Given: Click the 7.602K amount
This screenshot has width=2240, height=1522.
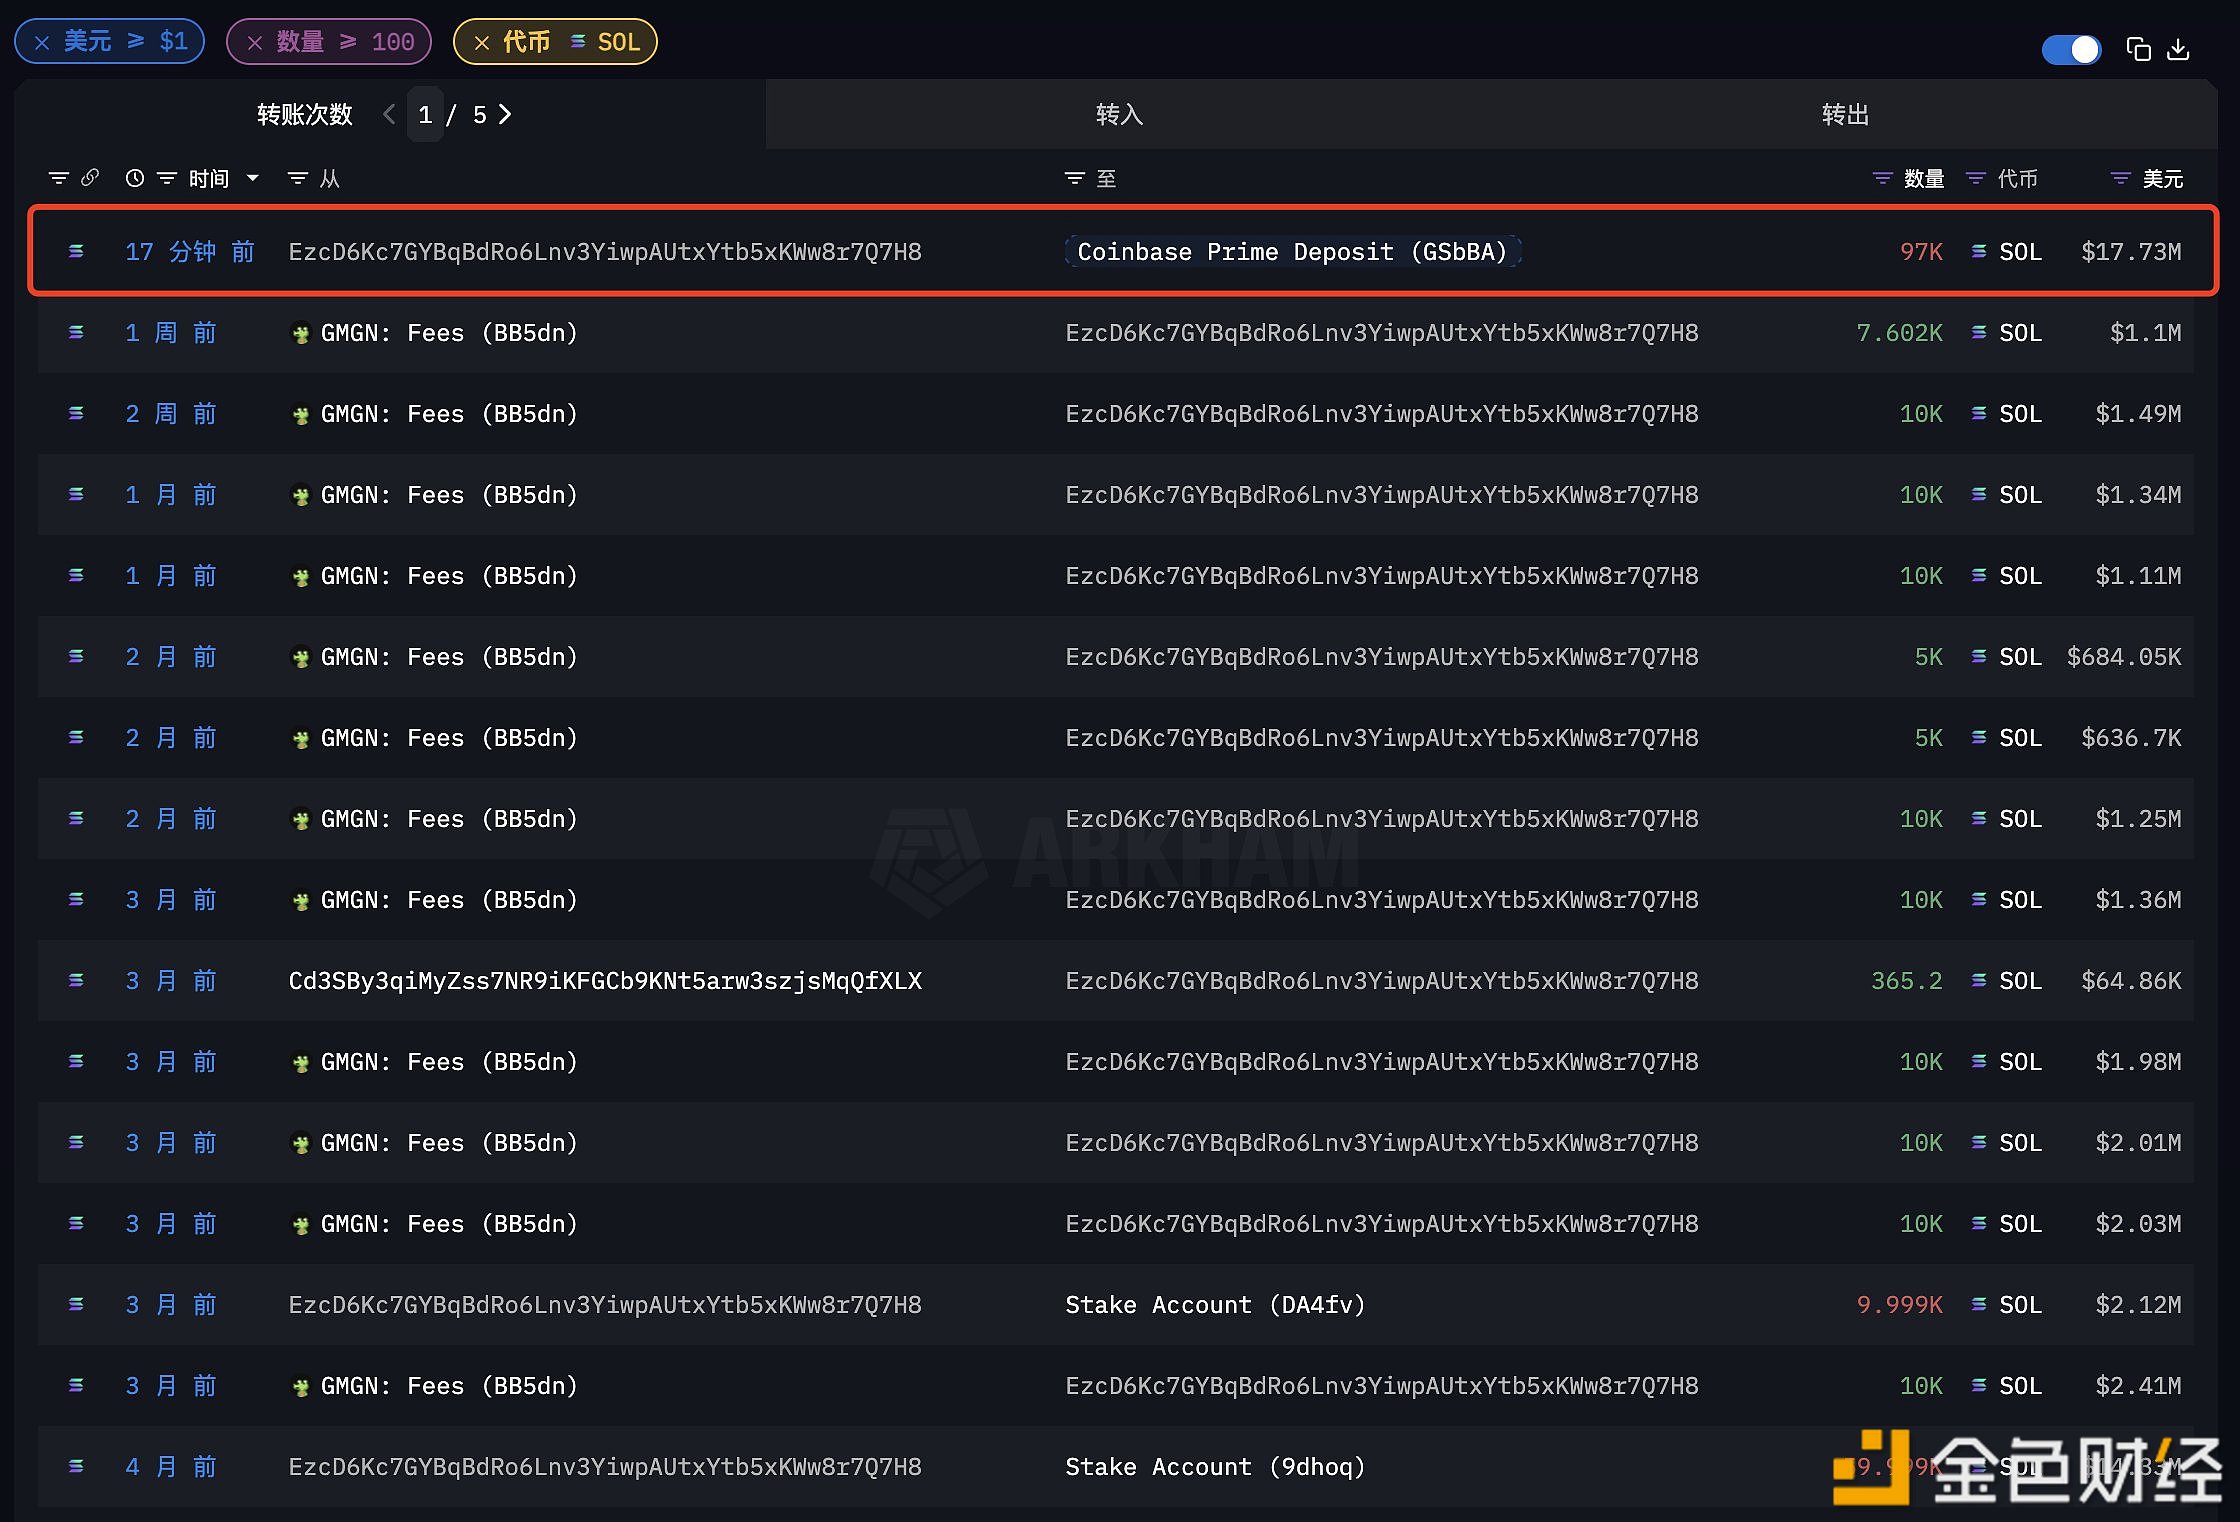Looking at the screenshot, I should pos(1899,333).
